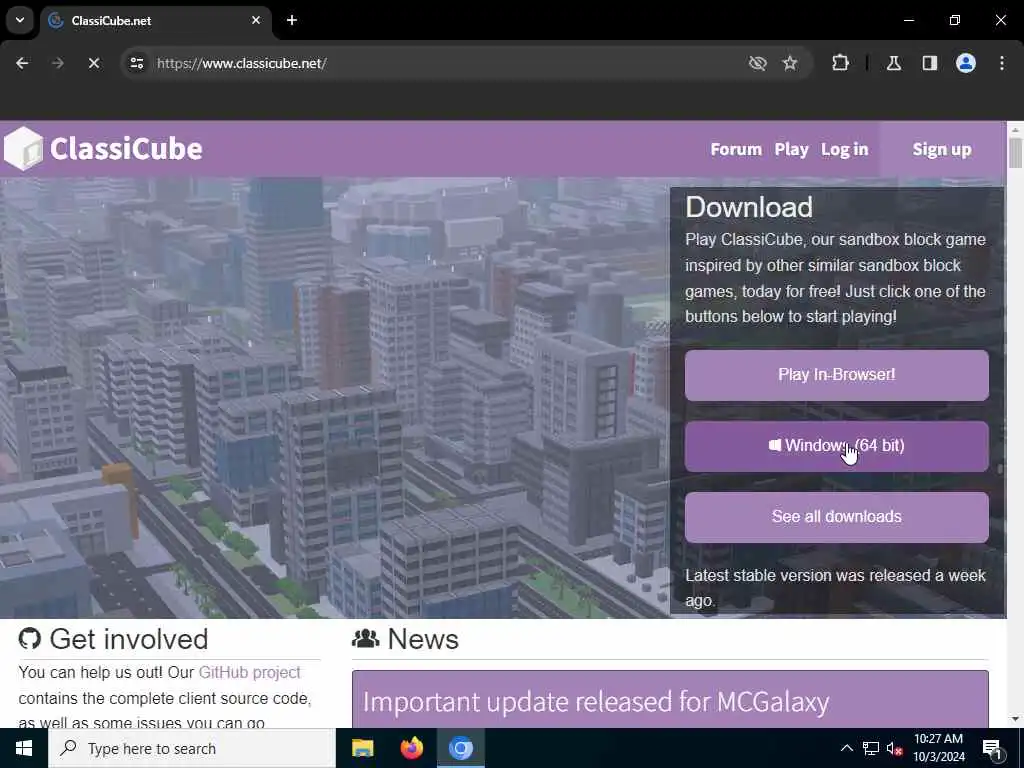
Task: Click the Chrome taskbar icon
Action: [x=460, y=748]
